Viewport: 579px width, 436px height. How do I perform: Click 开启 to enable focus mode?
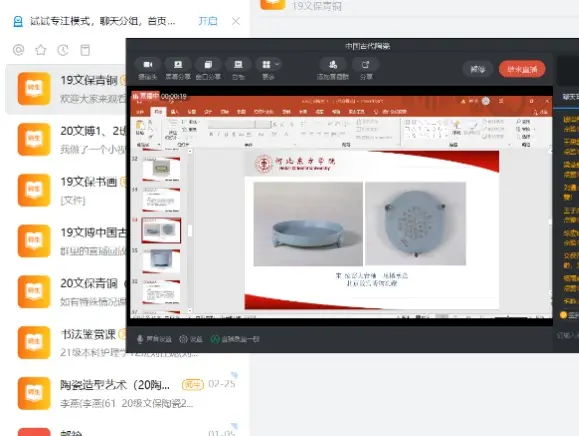pyautogui.click(x=208, y=21)
